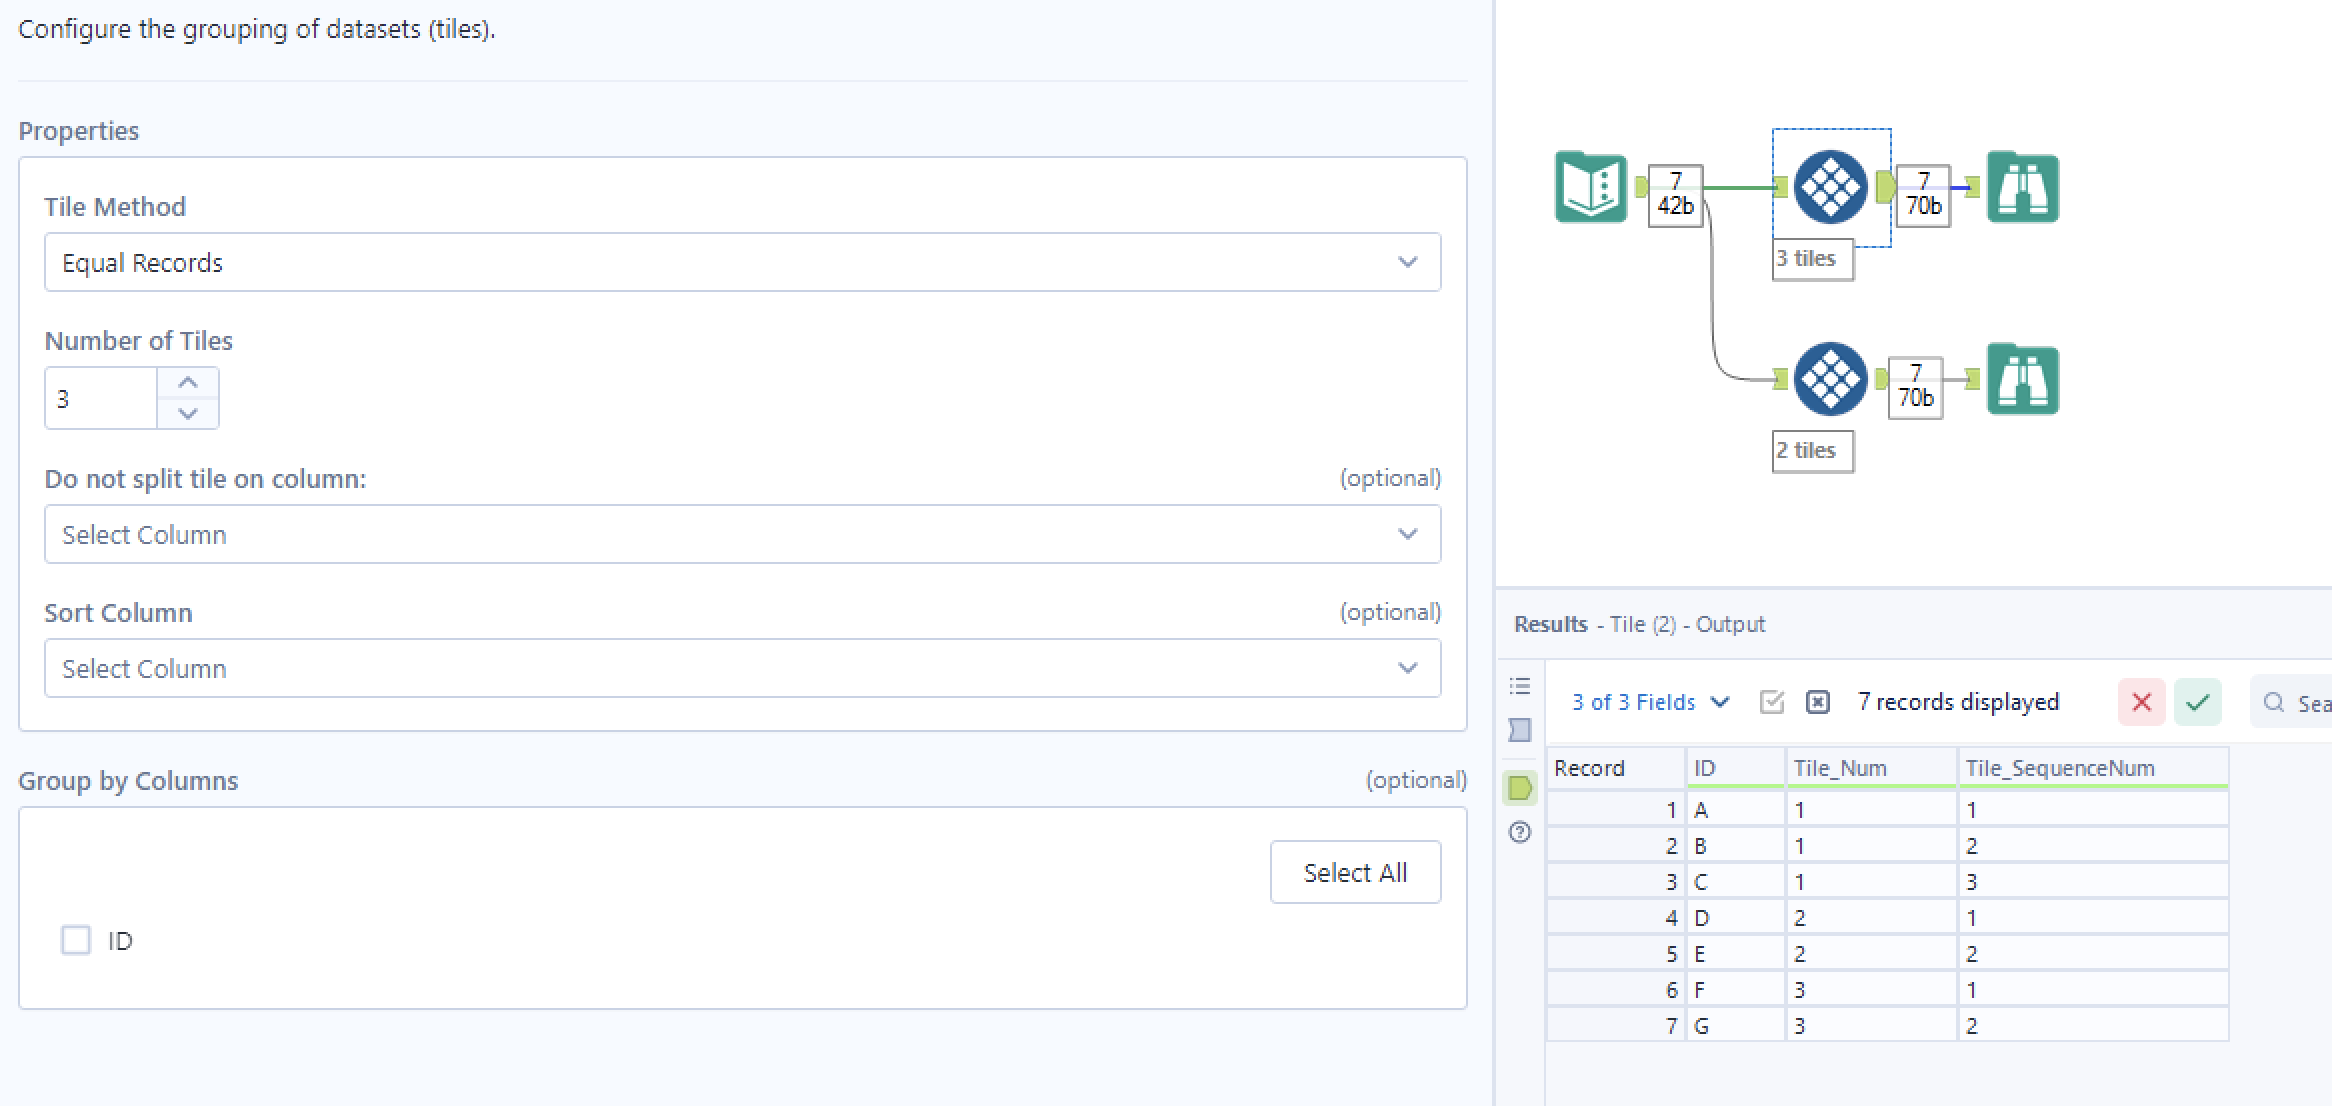Open the top Browse tool
Image resolution: width=2332 pixels, height=1106 pixels.
pyautogui.click(x=2022, y=187)
